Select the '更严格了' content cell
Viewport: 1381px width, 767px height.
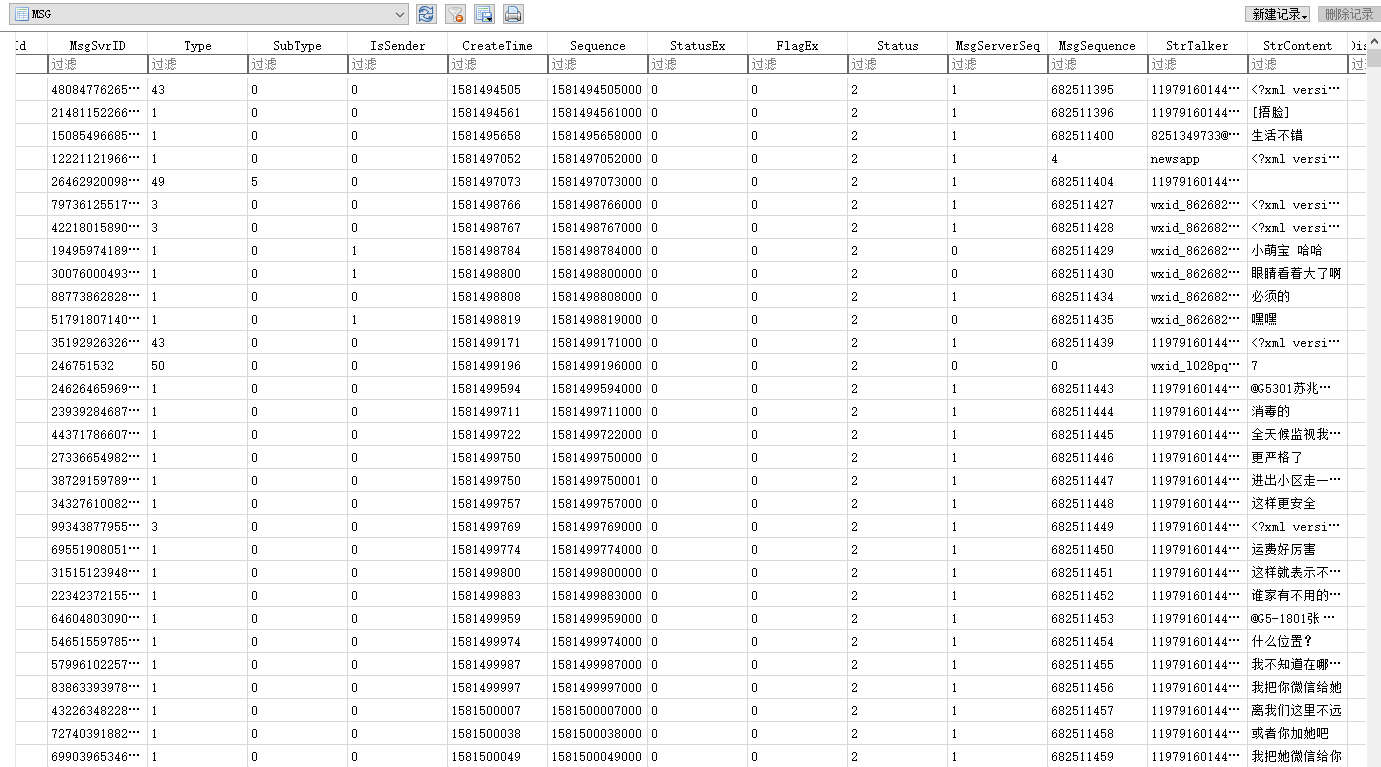click(1298, 458)
